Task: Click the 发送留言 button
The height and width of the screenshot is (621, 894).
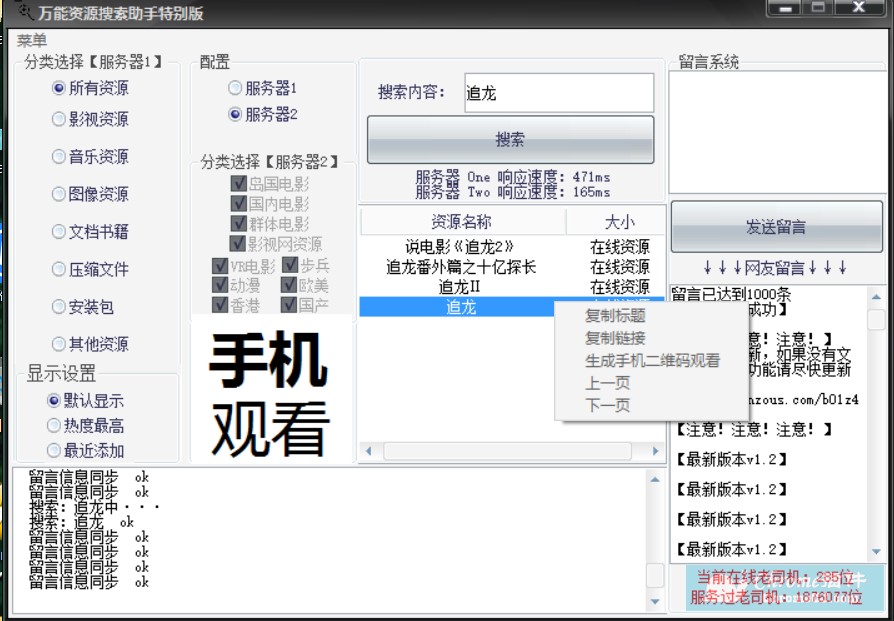Action: (x=777, y=227)
